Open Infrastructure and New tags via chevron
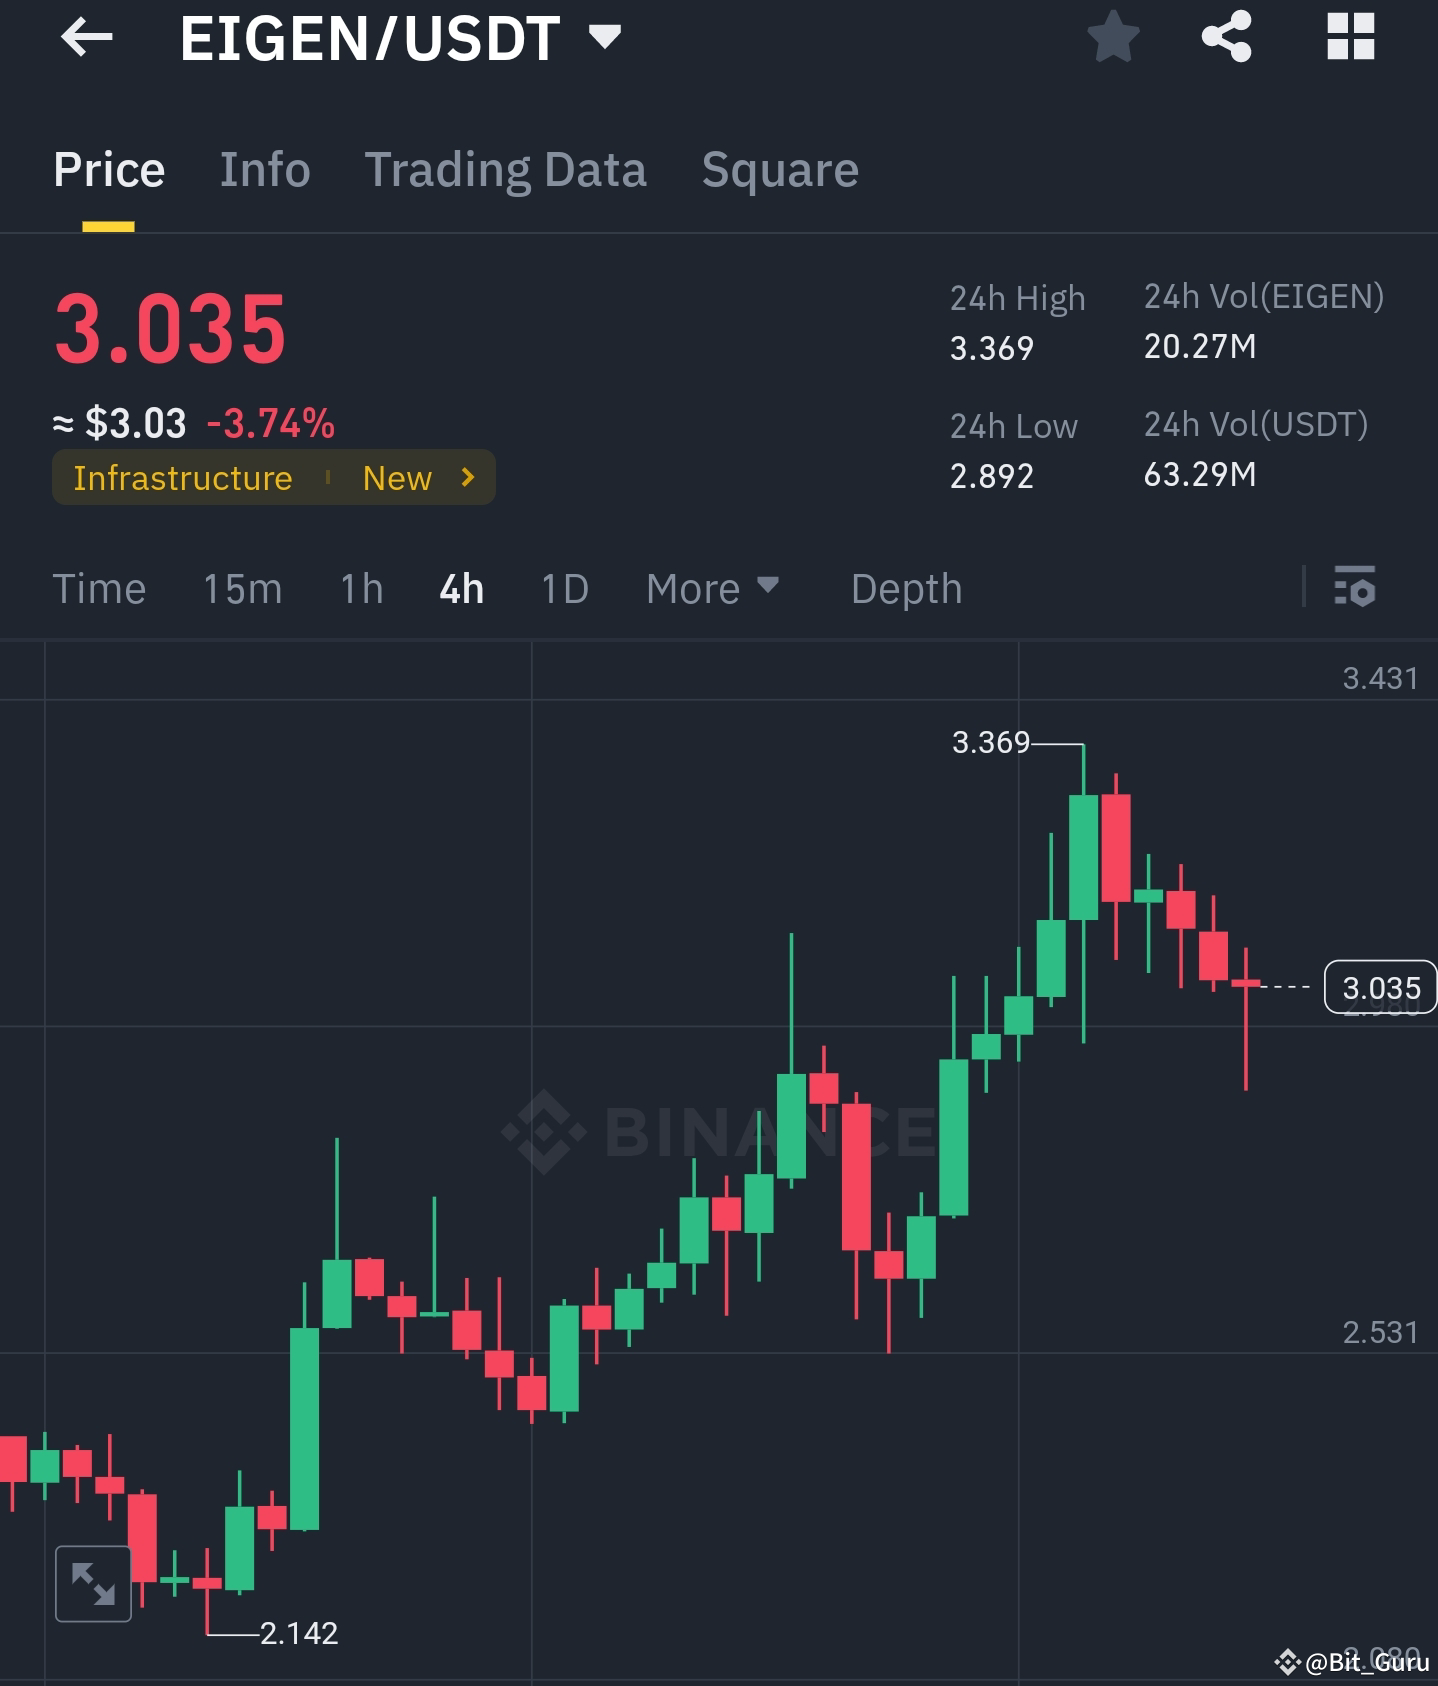The width and height of the screenshot is (1438, 1686). point(466,478)
